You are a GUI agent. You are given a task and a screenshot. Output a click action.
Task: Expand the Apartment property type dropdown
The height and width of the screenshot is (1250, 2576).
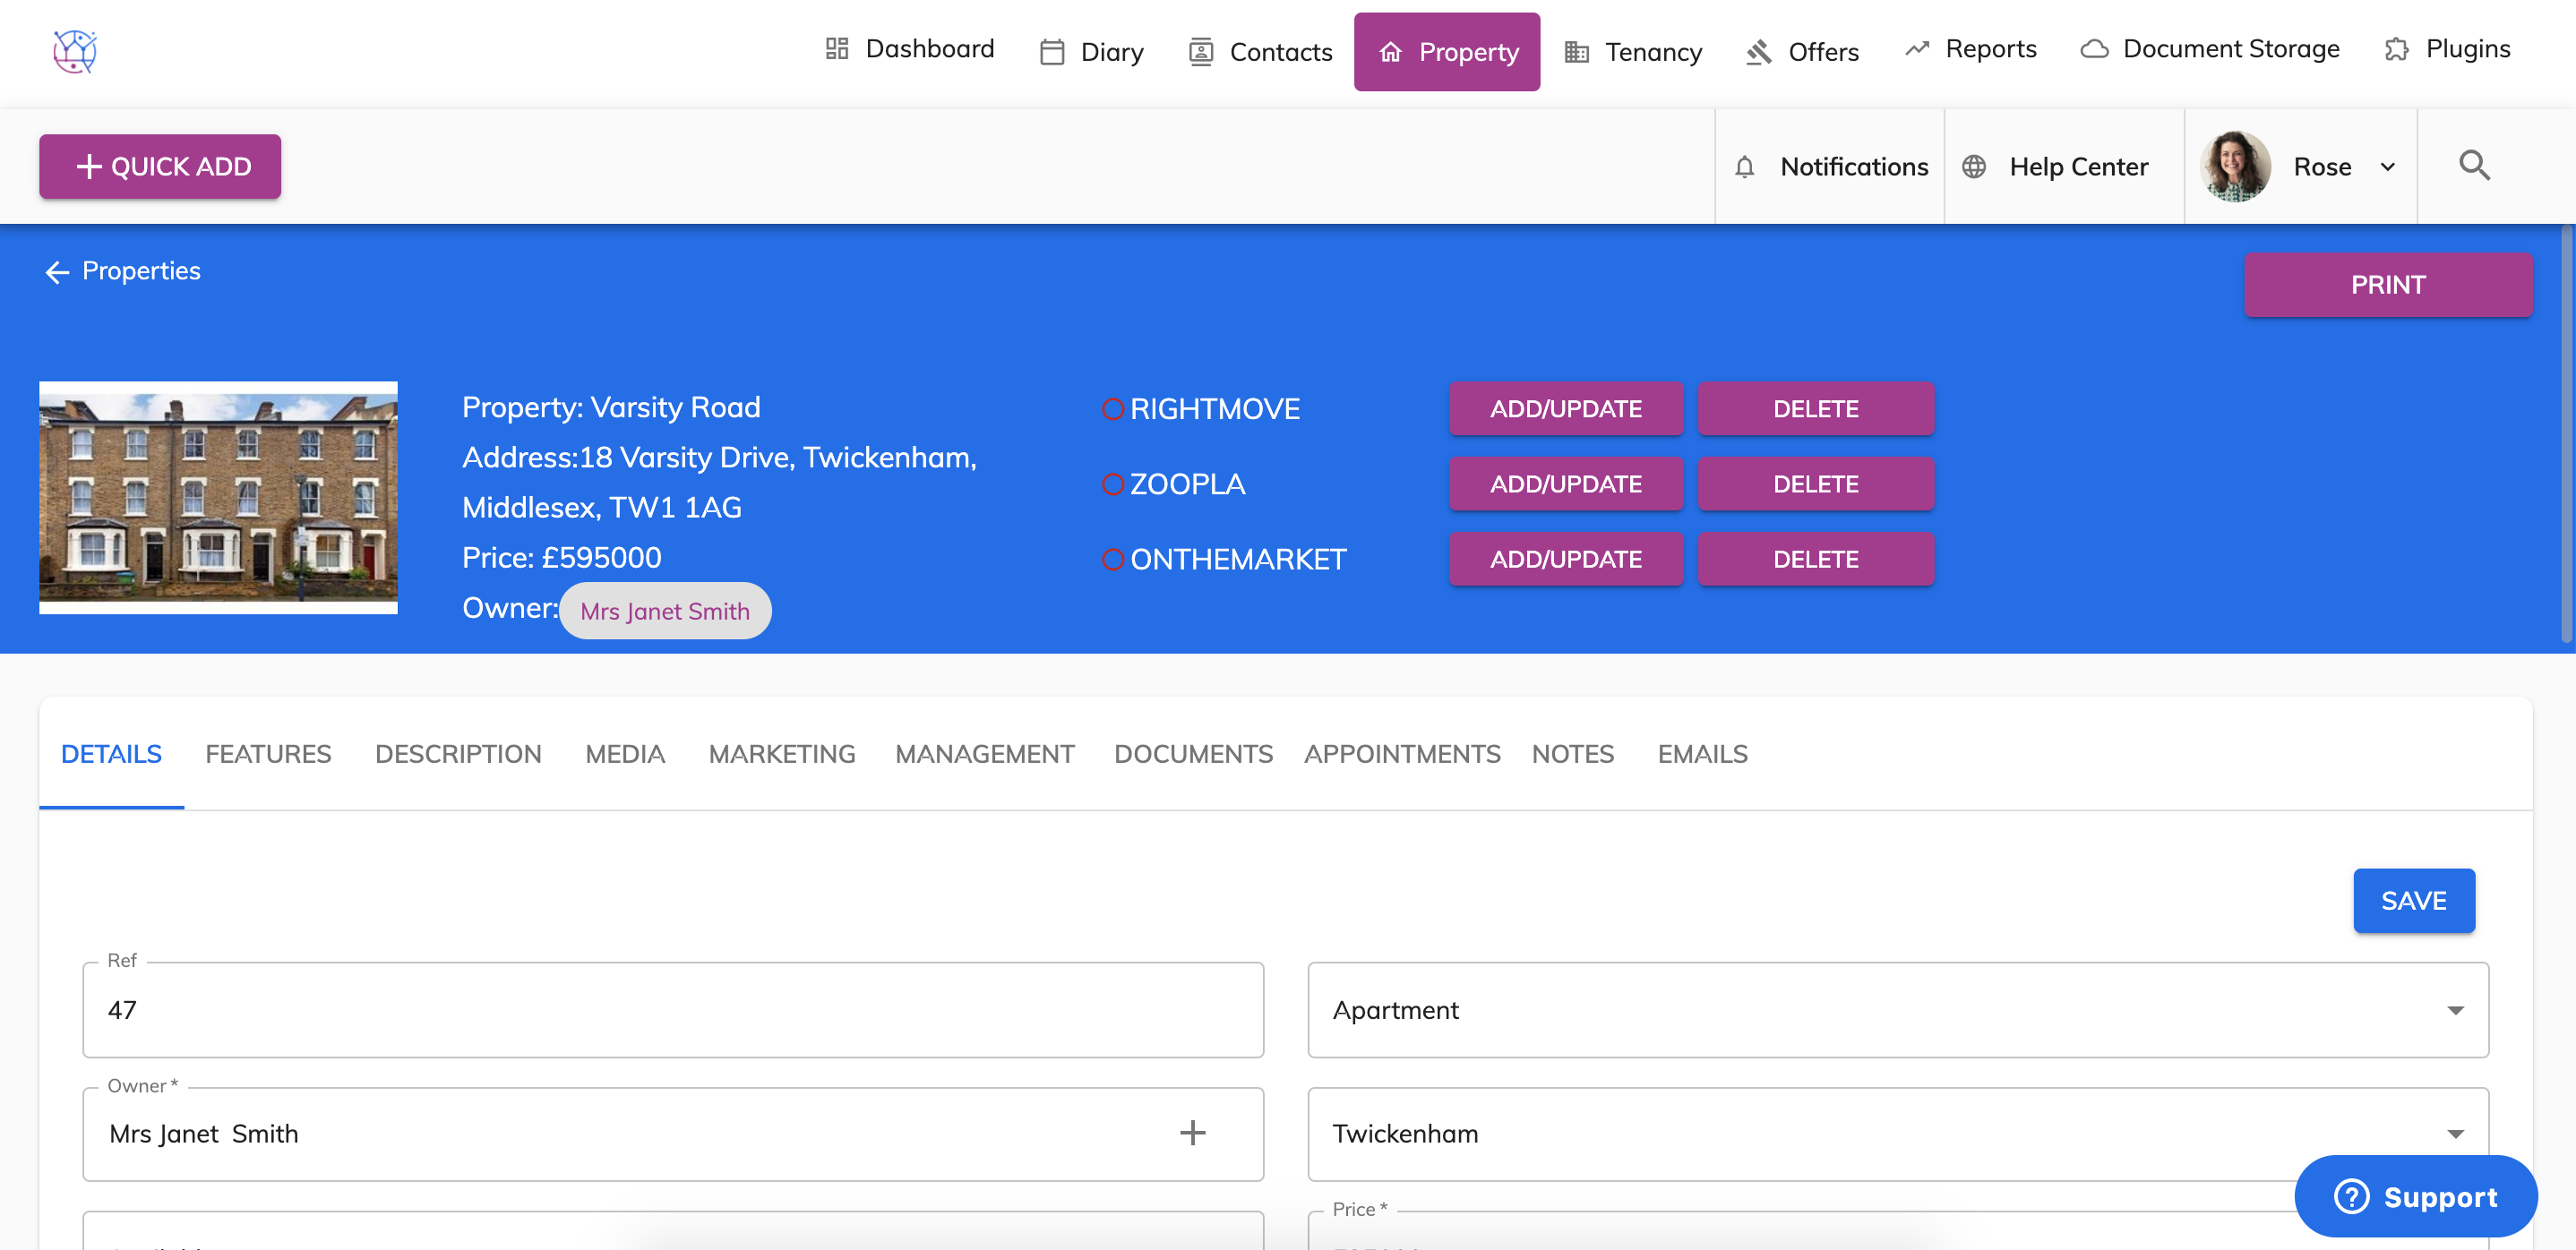point(2454,1010)
